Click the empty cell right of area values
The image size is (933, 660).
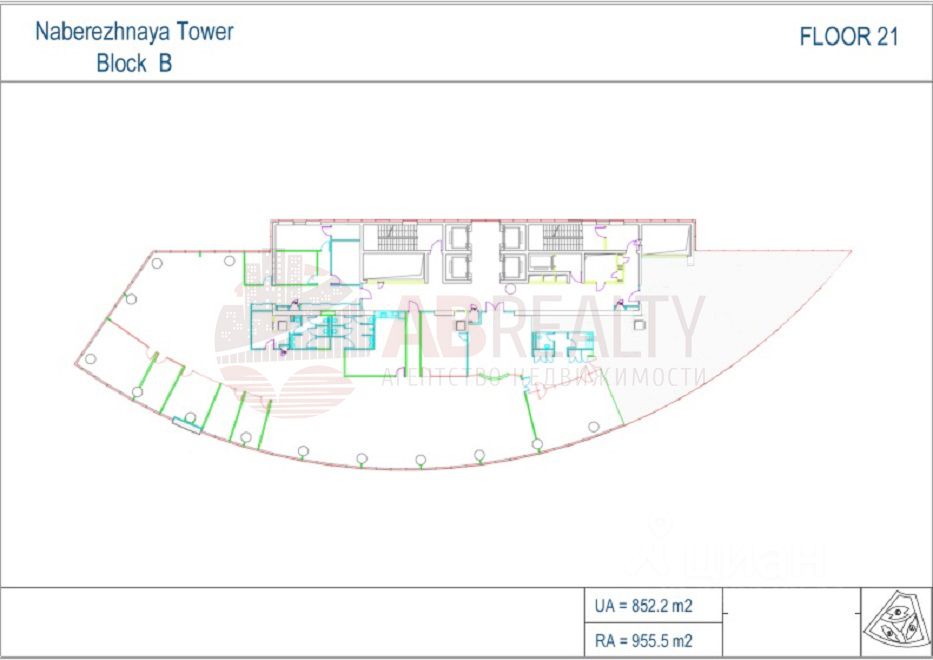(x=790, y=623)
